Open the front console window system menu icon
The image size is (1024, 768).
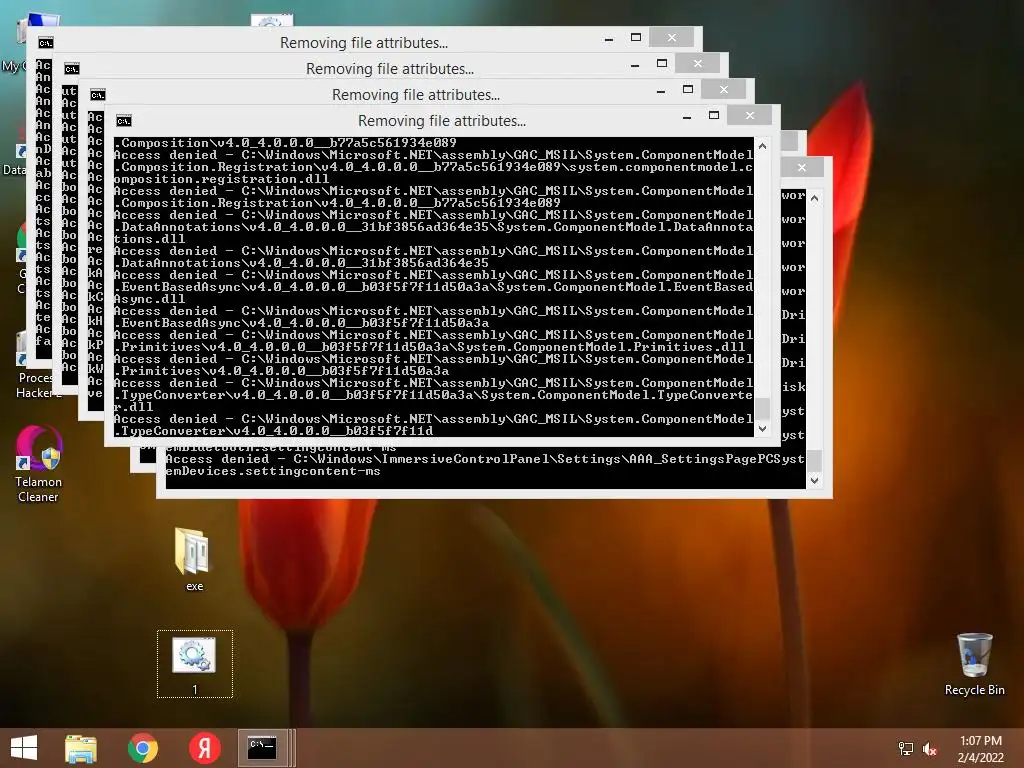(x=123, y=121)
